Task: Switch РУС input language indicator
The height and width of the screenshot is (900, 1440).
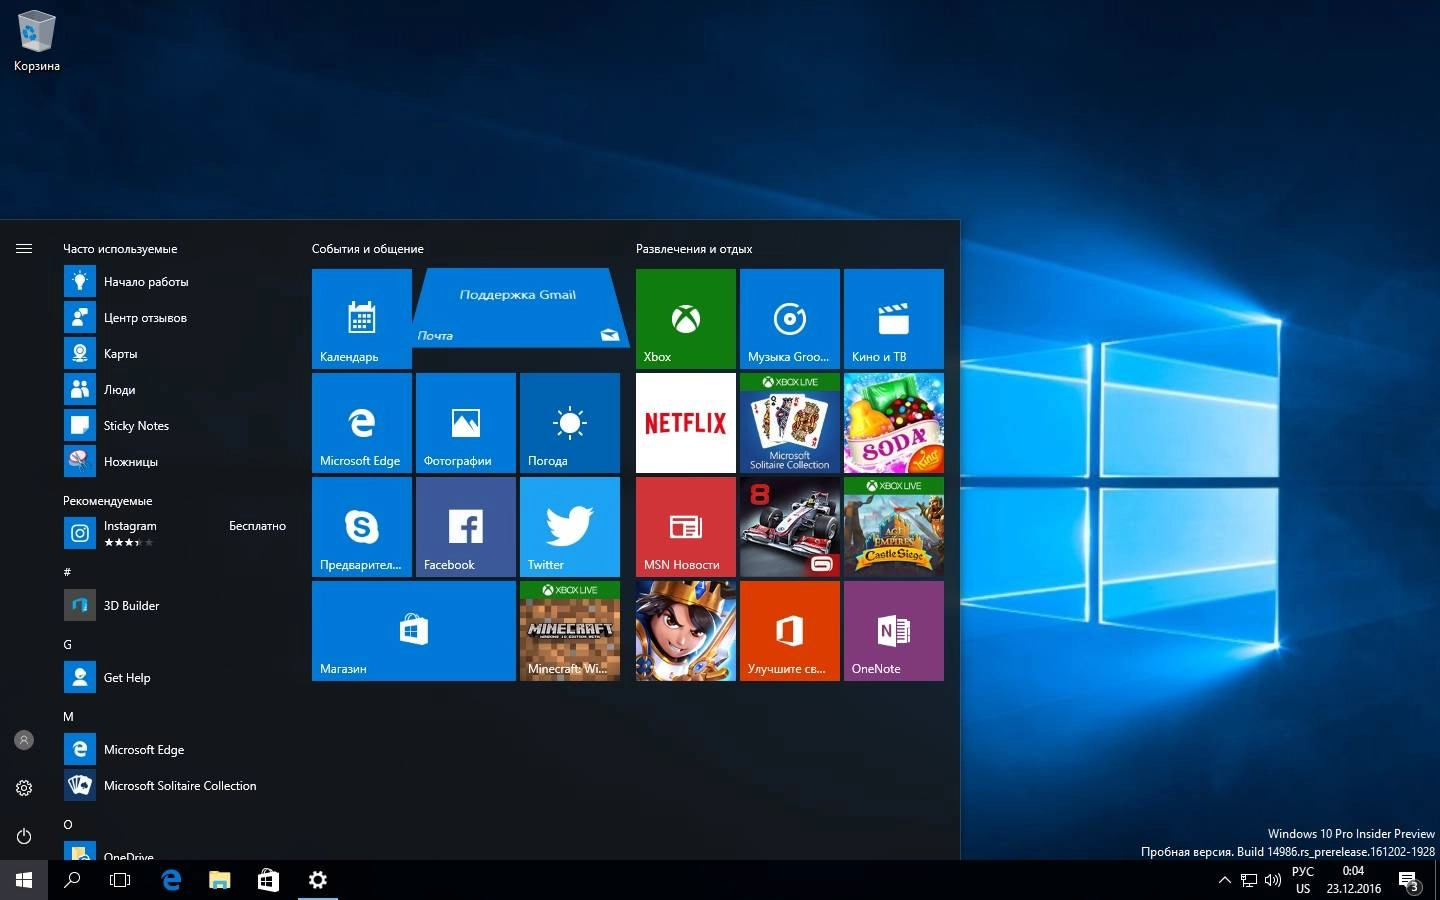Action: pyautogui.click(x=1302, y=880)
